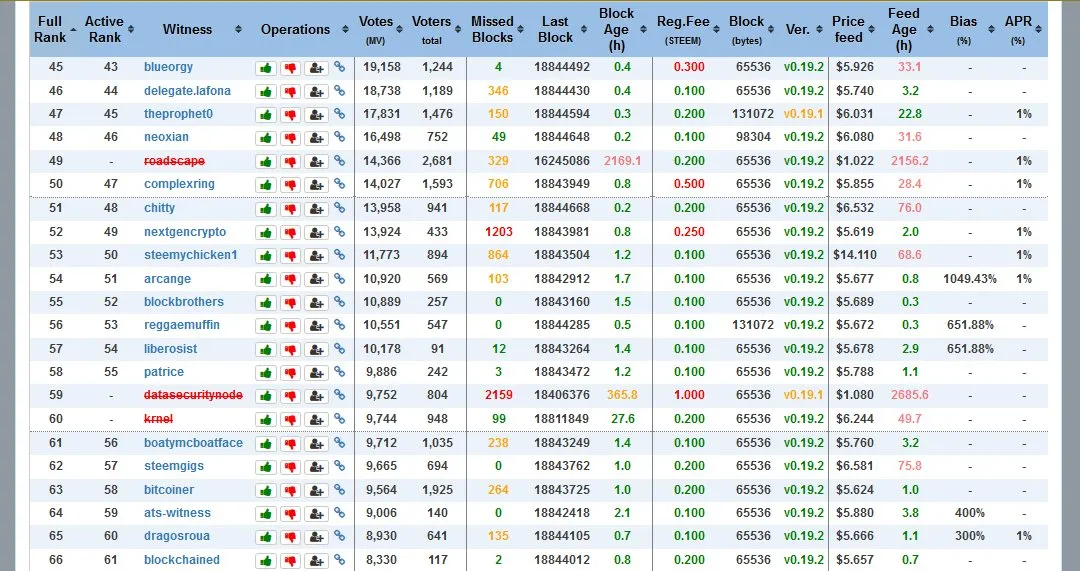Thumbs-down icon in roadscape row
The image size is (1080, 571).
291,161
